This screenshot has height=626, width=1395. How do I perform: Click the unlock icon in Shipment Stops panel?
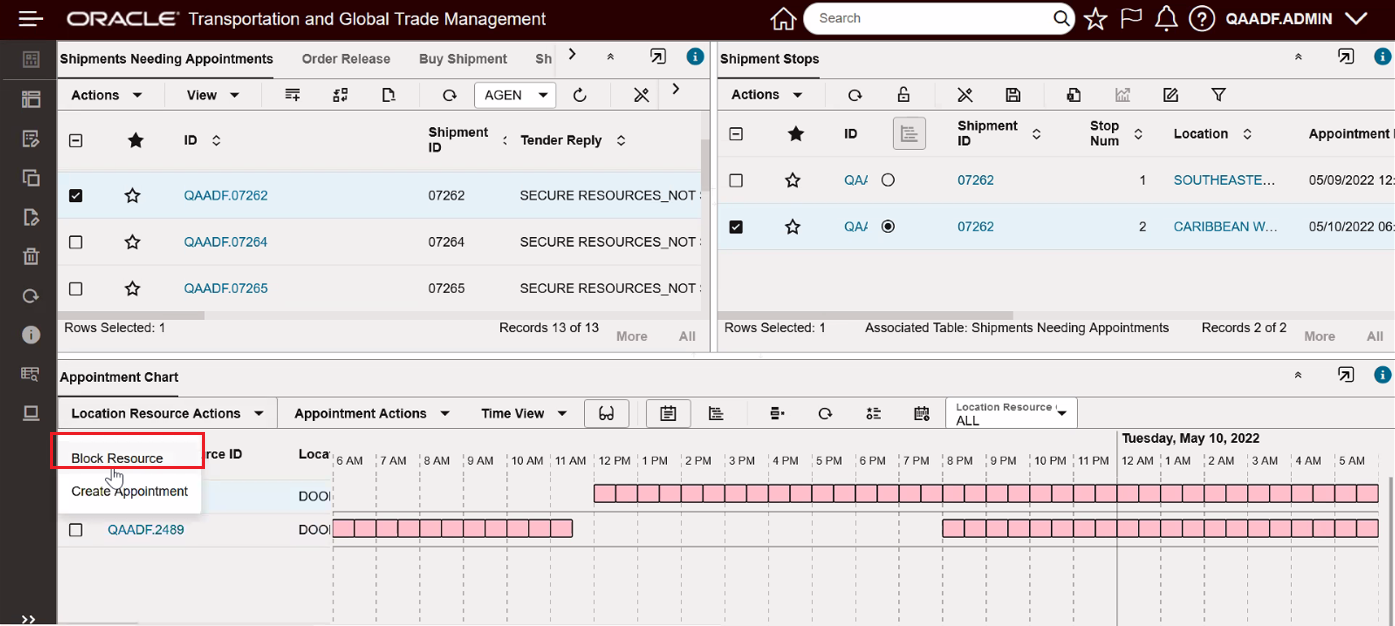click(x=903, y=94)
